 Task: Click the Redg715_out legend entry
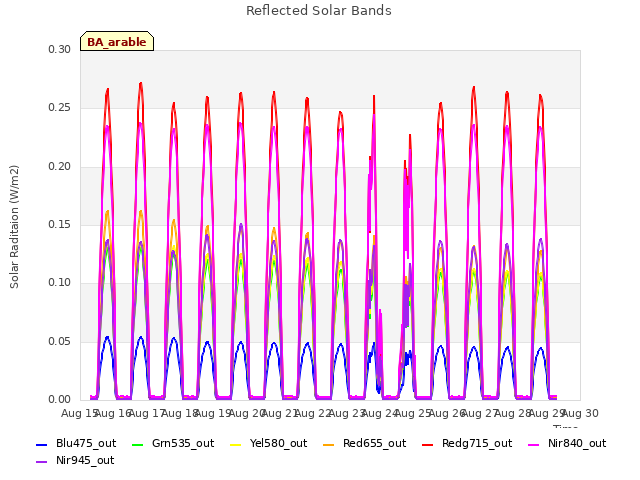467,443
